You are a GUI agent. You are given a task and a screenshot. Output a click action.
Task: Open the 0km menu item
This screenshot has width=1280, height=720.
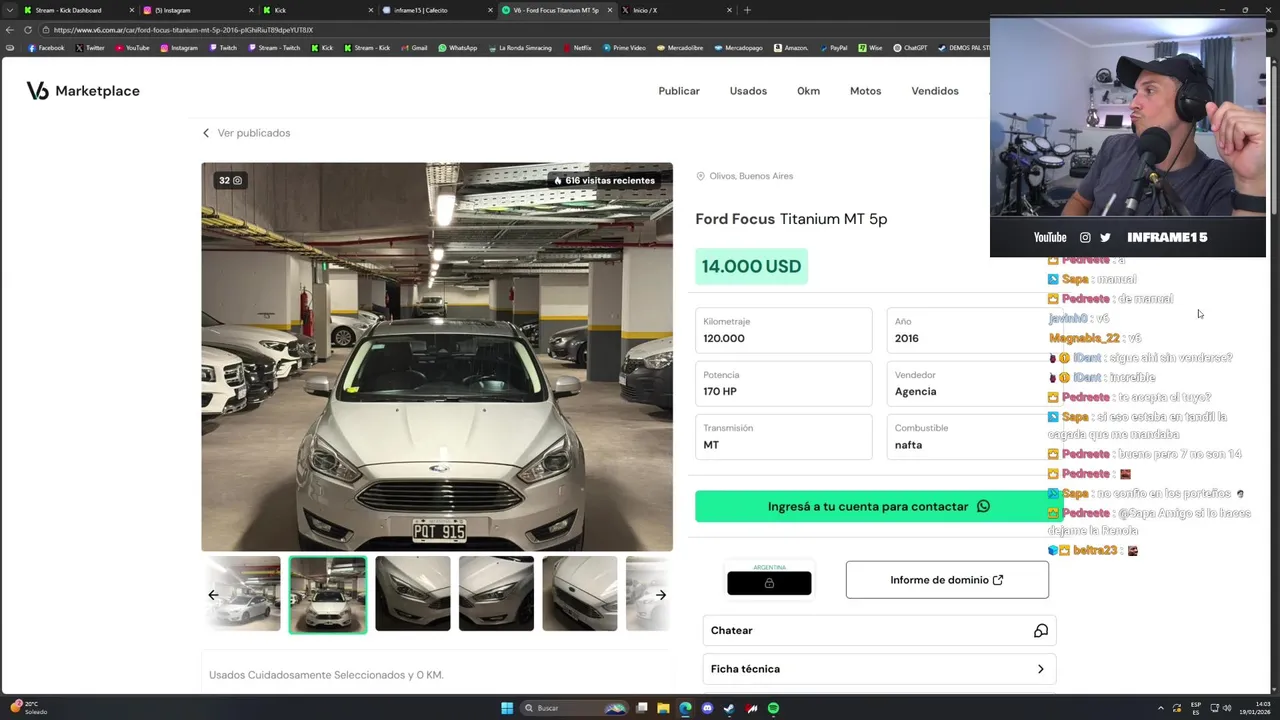tap(808, 91)
